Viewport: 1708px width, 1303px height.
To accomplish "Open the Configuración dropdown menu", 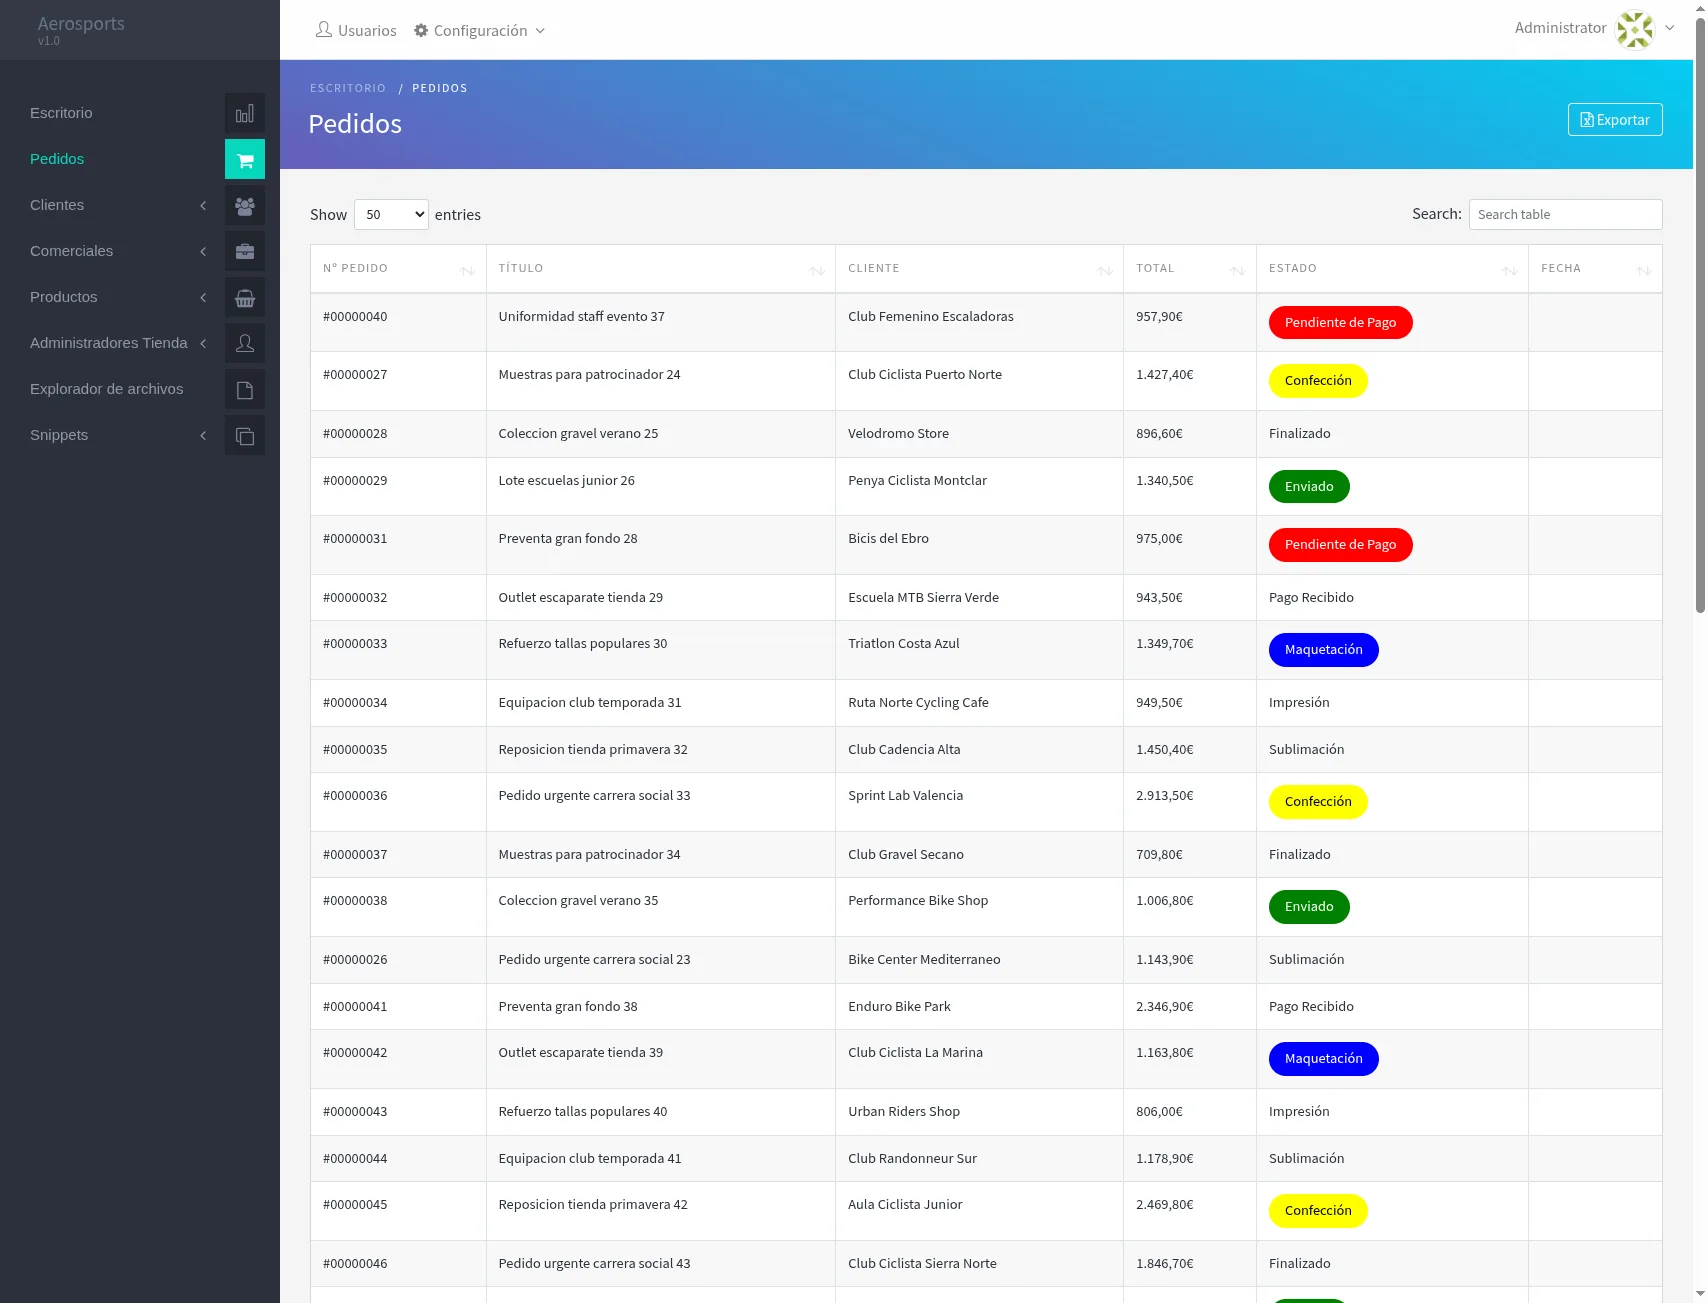I will click(480, 31).
